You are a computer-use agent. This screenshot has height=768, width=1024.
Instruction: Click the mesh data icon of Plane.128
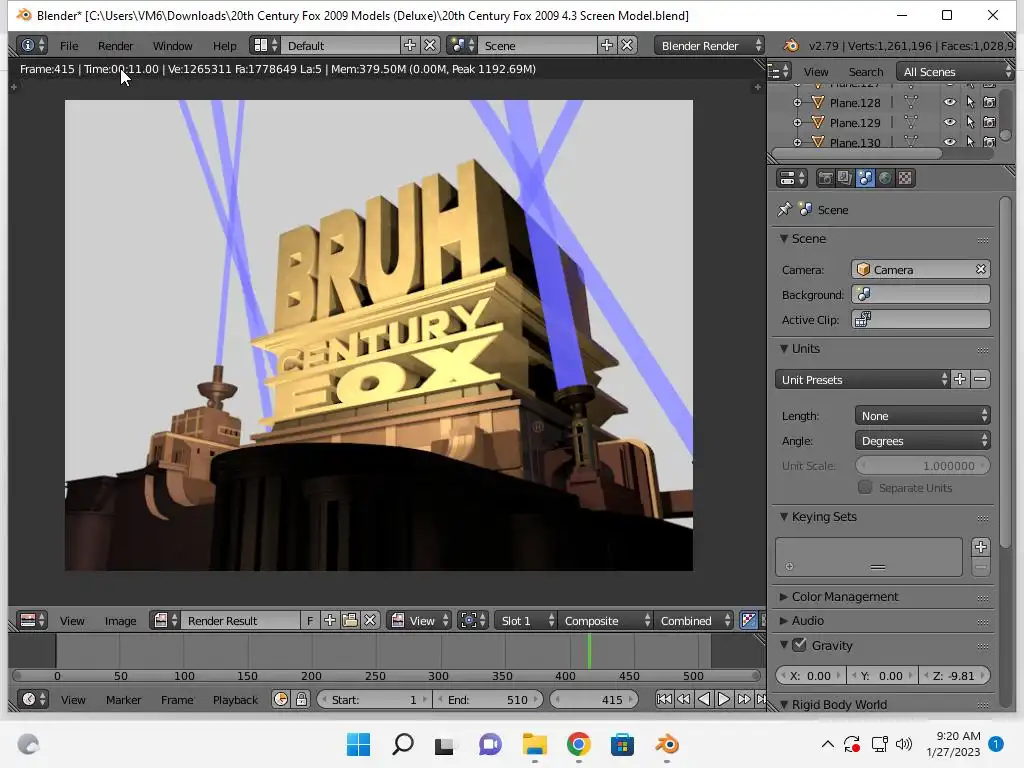pos(910,103)
